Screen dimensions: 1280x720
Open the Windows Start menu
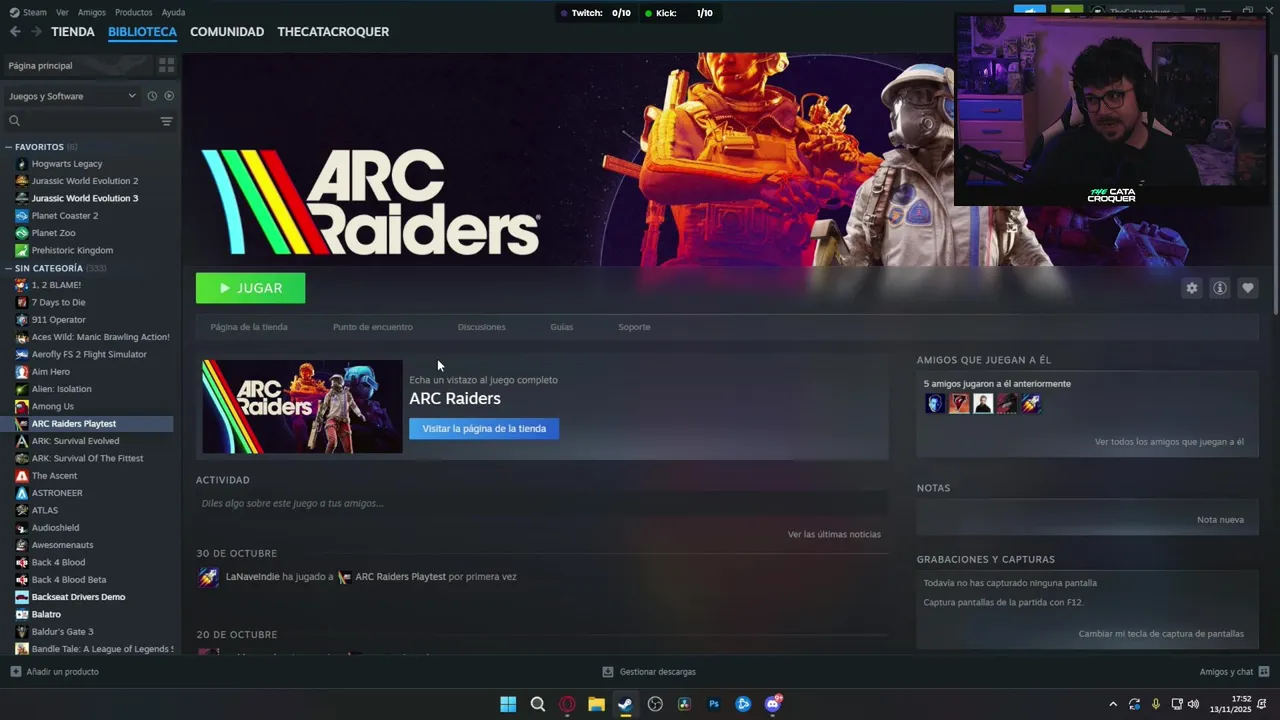[508, 704]
